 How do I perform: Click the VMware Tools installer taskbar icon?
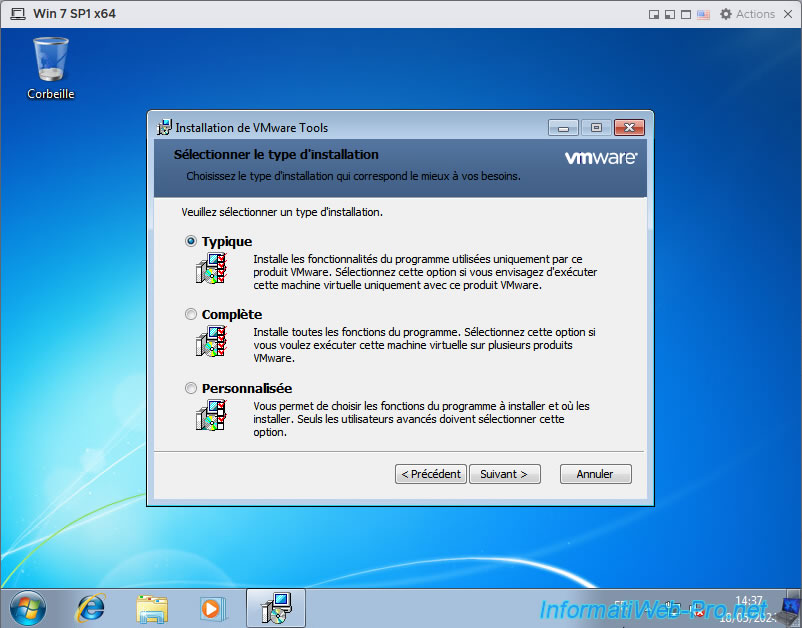point(275,607)
